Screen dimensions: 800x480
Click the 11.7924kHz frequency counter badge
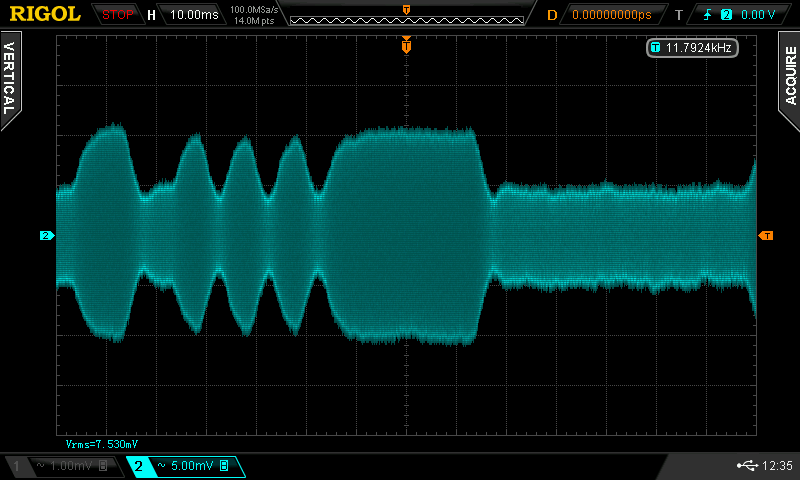692,48
